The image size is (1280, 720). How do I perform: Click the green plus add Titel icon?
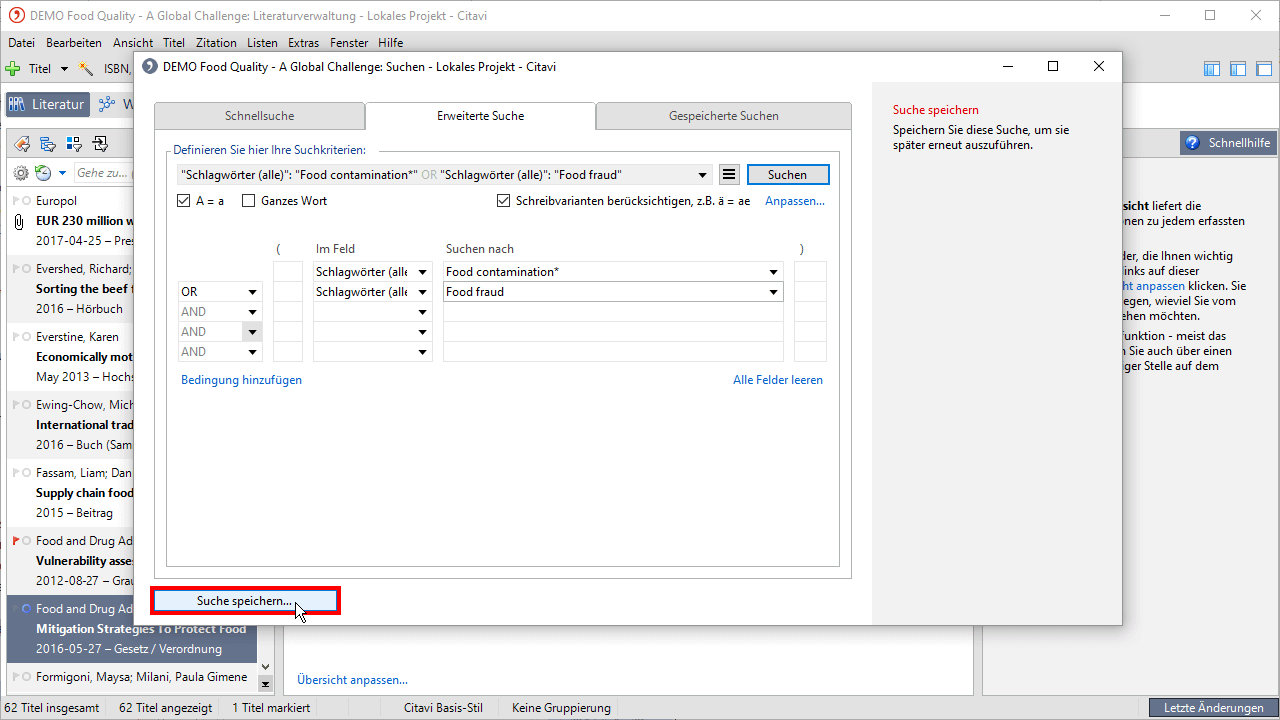13,69
